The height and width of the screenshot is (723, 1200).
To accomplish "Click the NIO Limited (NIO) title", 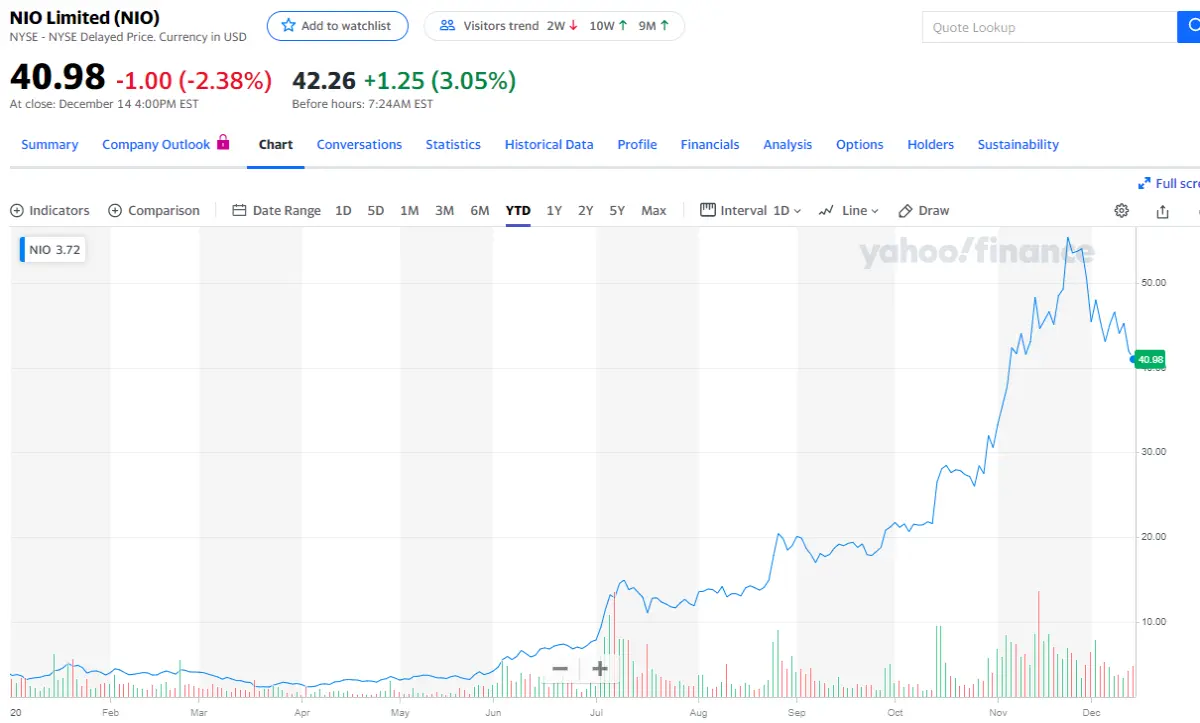I will 85,18.
